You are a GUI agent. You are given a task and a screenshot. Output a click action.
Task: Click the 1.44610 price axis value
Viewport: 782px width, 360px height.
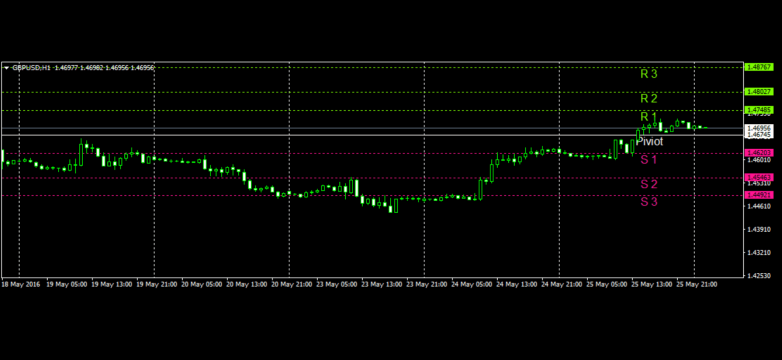coord(758,206)
